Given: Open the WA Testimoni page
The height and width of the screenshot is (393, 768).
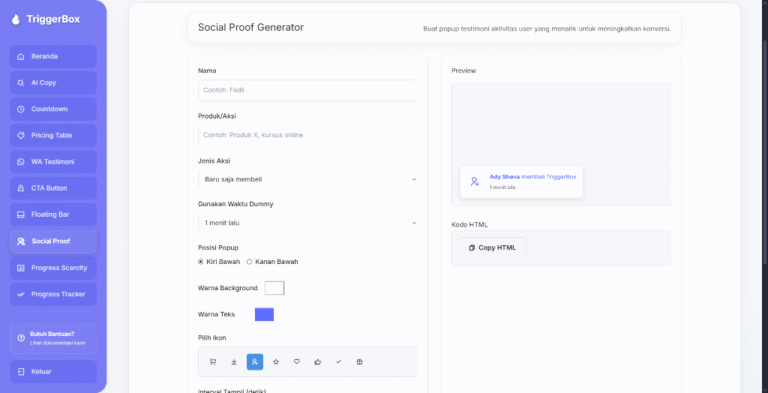Looking at the screenshot, I should (53, 162).
